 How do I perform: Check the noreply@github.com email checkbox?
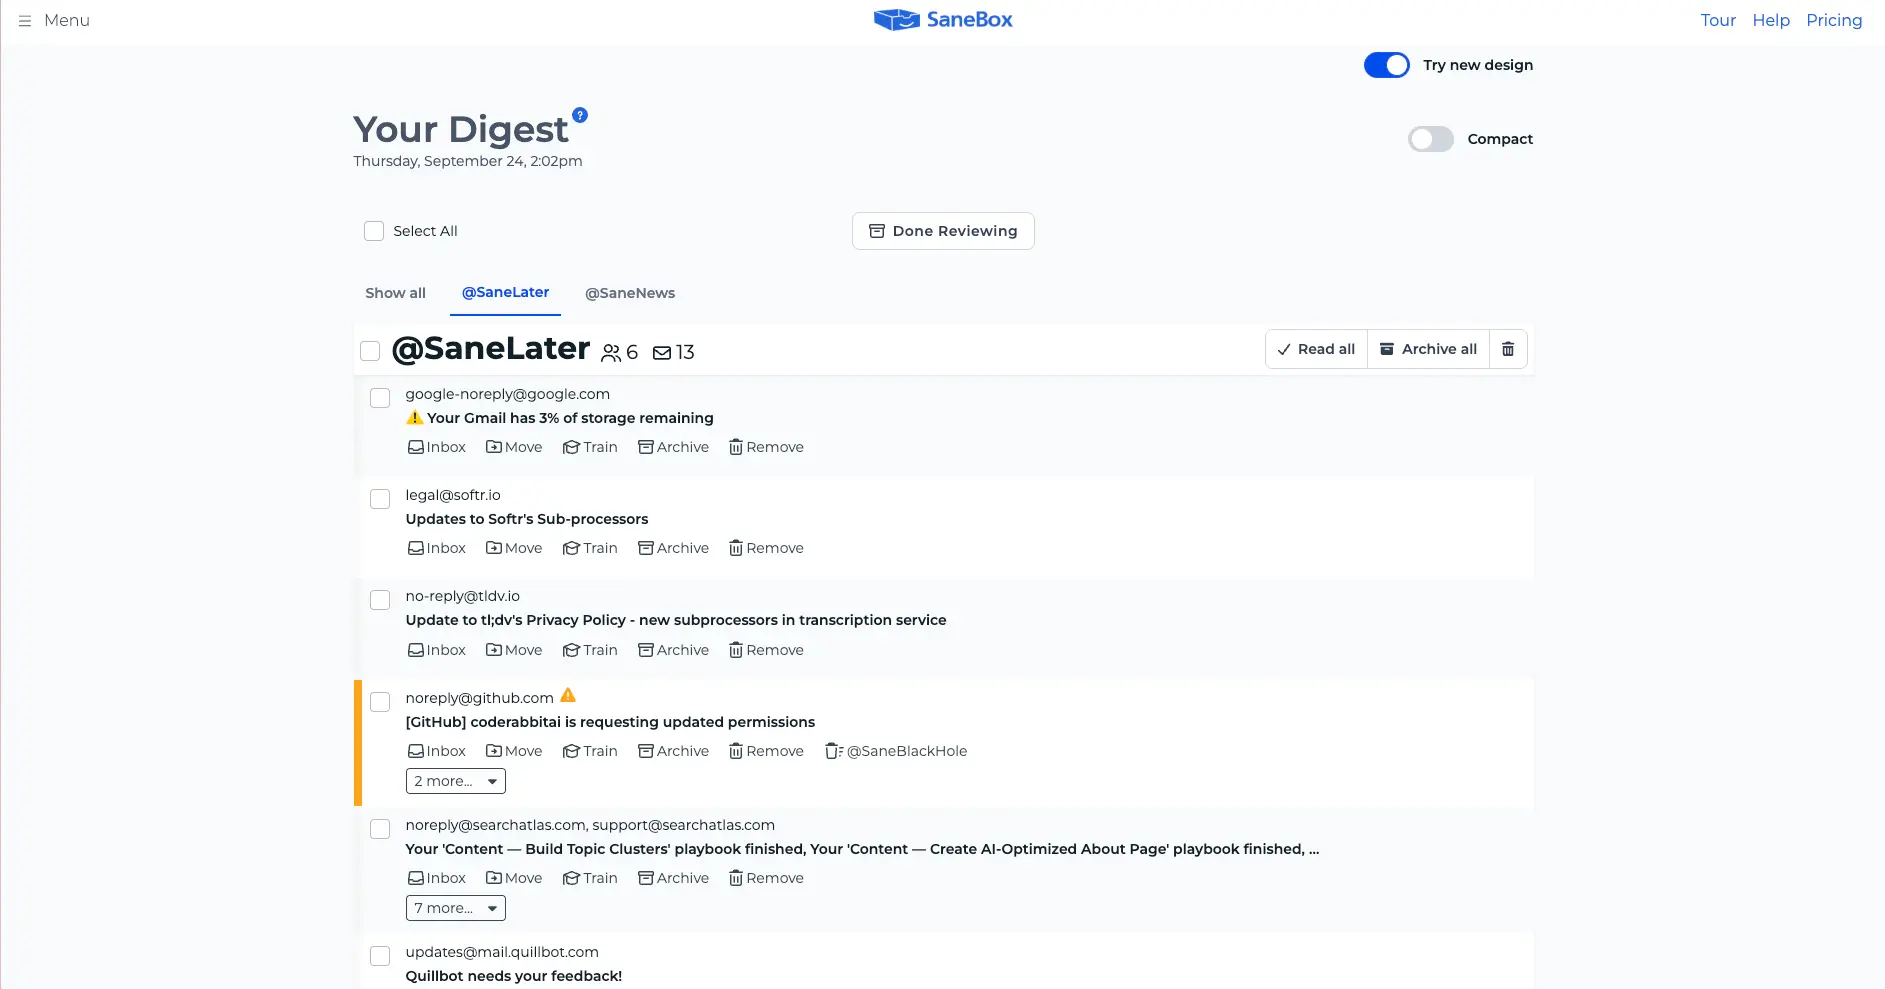(380, 702)
